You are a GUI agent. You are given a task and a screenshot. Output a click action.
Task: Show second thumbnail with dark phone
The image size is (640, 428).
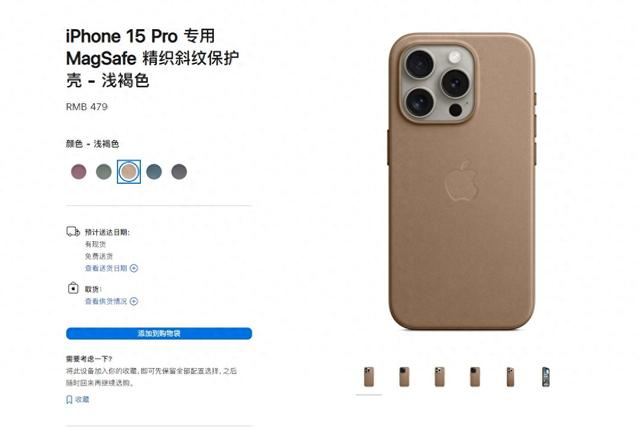(404, 377)
